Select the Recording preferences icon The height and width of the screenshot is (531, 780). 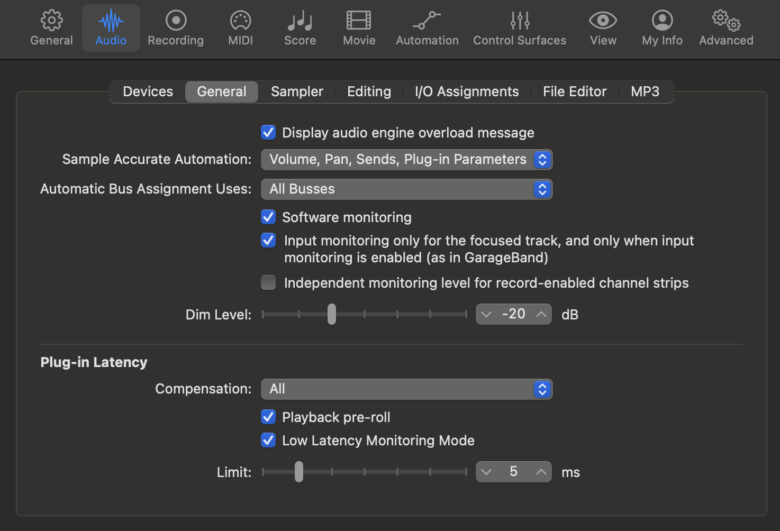click(175, 21)
